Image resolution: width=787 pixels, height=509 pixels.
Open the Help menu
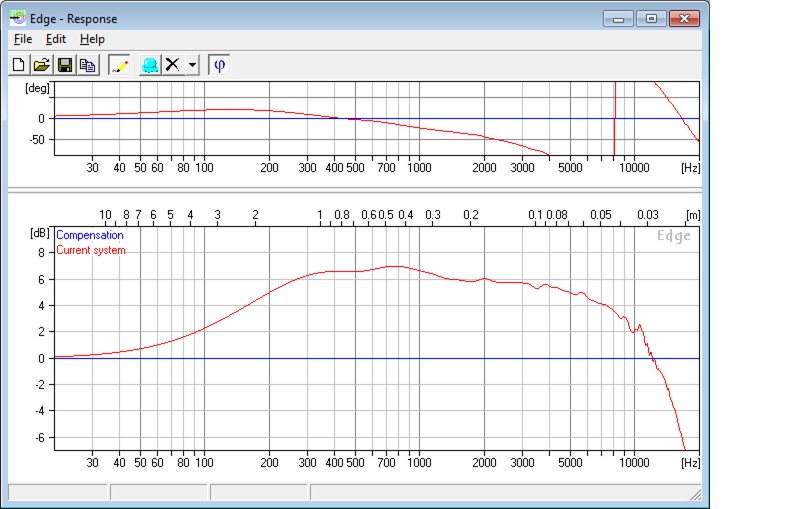[x=92, y=39]
